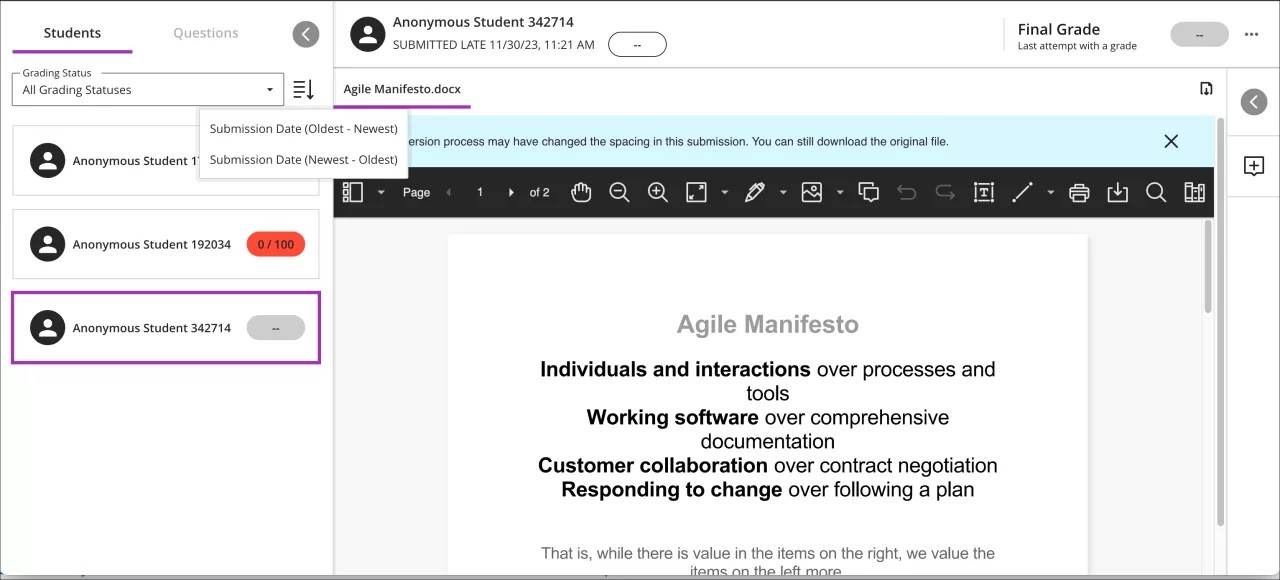
Task: Dismiss the spacing warning banner
Action: point(1171,141)
